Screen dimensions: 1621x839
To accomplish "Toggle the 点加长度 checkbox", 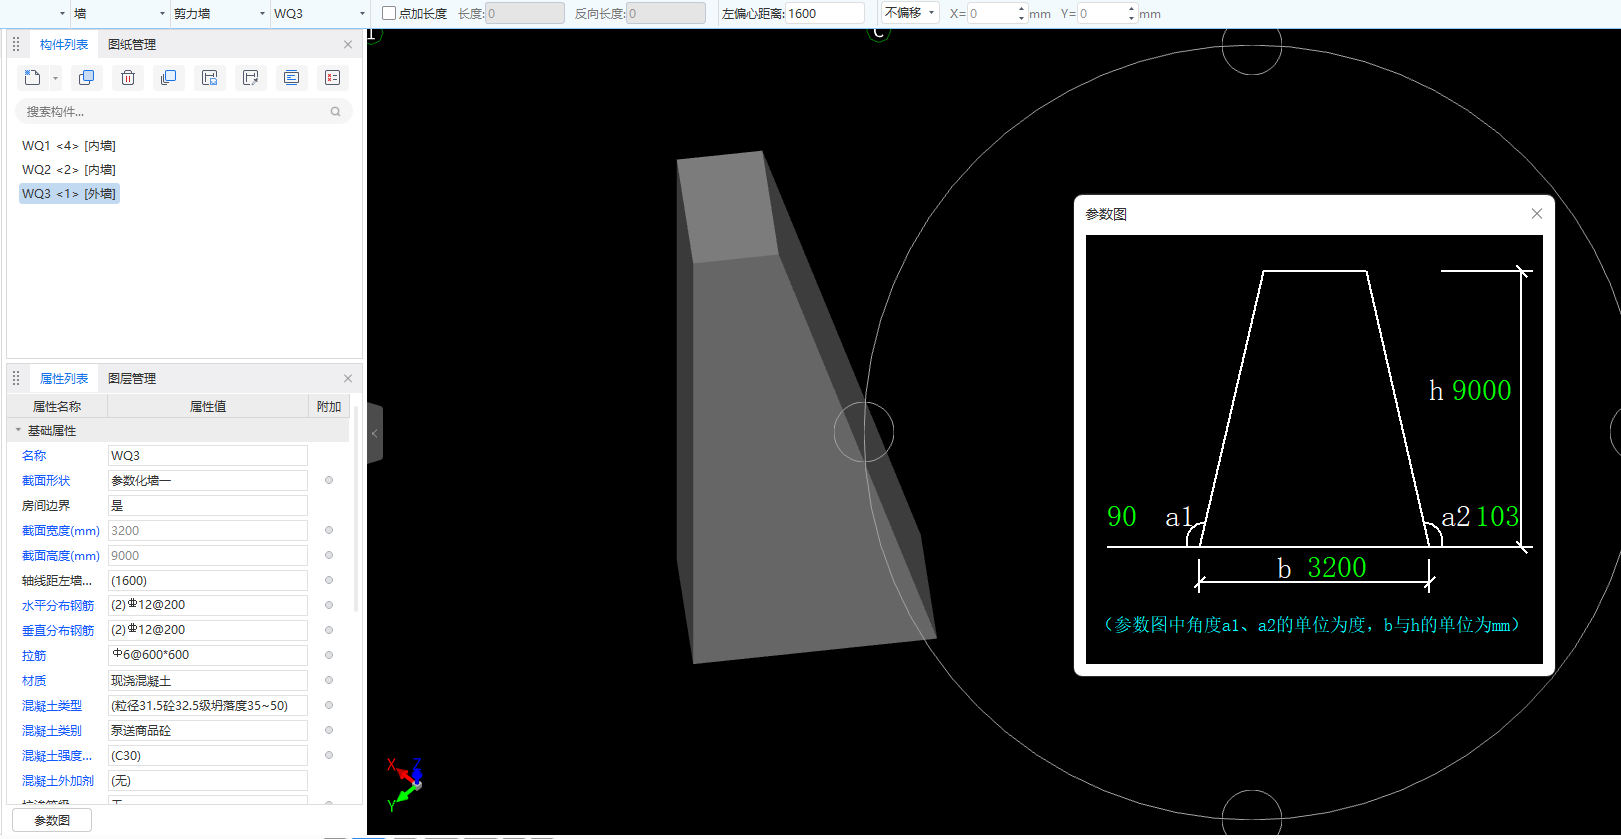I will [389, 13].
